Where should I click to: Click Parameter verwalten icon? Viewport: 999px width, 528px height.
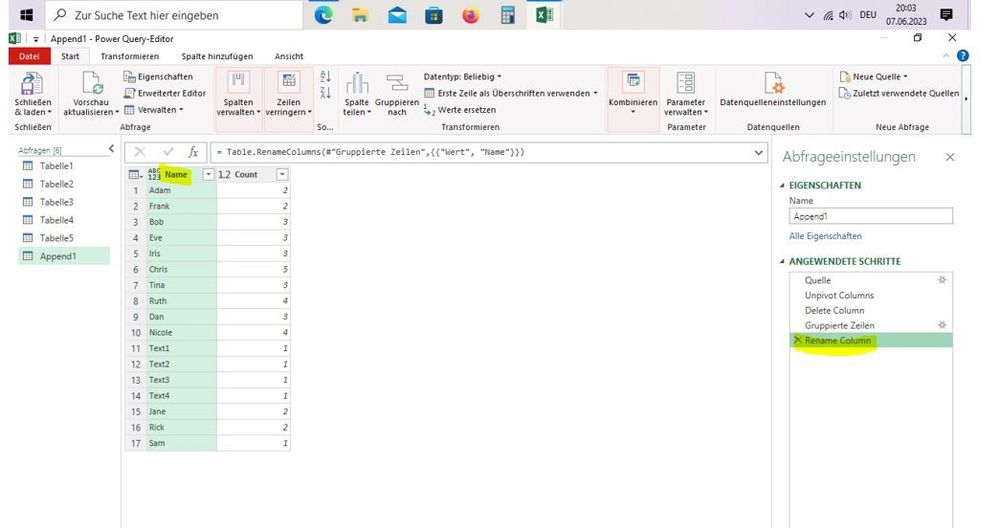686,83
